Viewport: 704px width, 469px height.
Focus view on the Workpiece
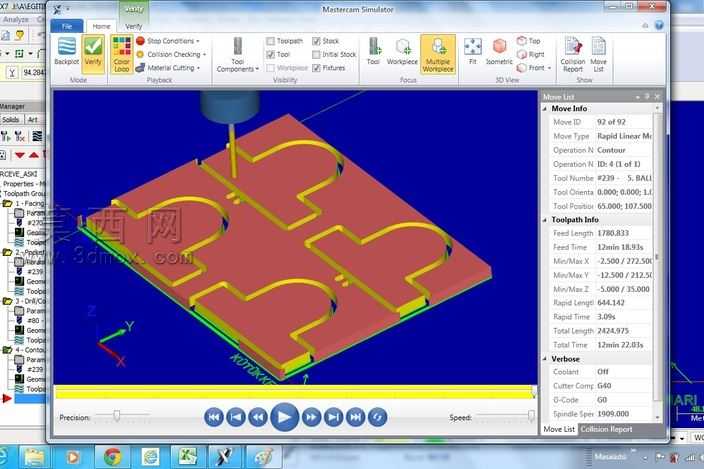(x=402, y=51)
